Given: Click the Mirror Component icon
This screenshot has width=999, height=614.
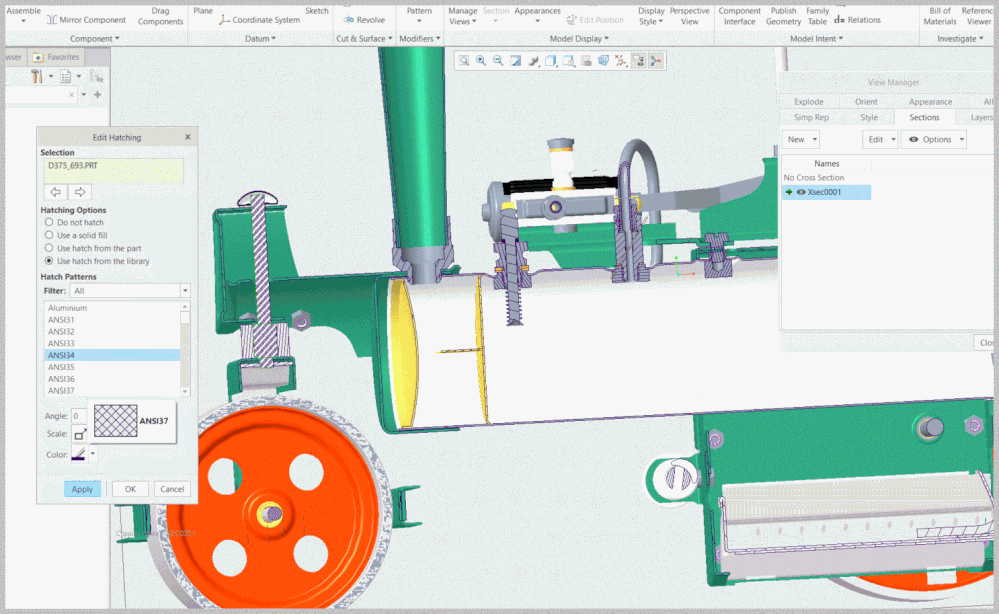Looking at the screenshot, I should (x=52, y=20).
